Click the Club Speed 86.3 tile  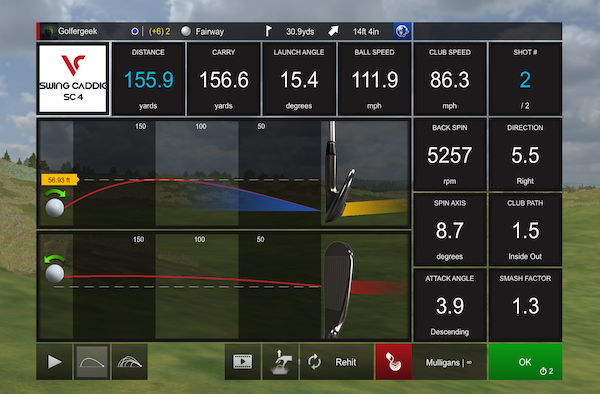450,79
